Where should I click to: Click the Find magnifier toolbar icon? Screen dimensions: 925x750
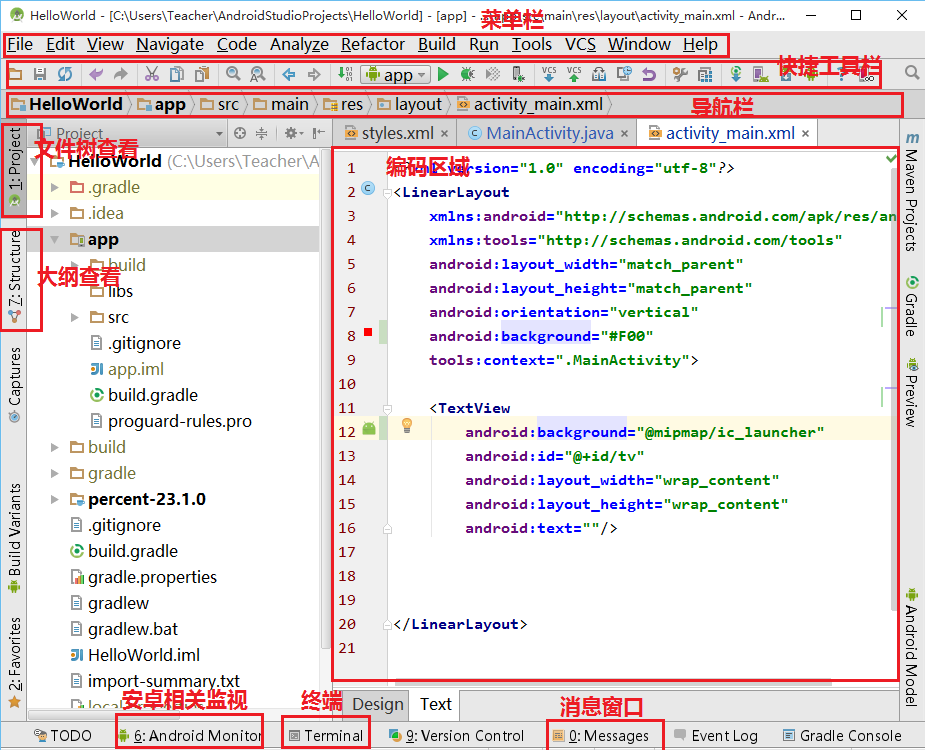233,74
